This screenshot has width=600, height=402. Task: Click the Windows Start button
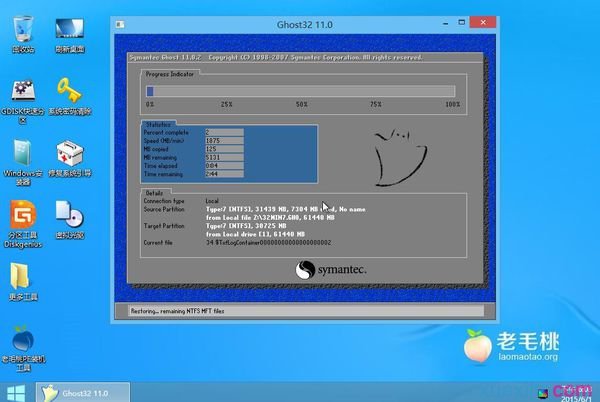[x=16, y=393]
